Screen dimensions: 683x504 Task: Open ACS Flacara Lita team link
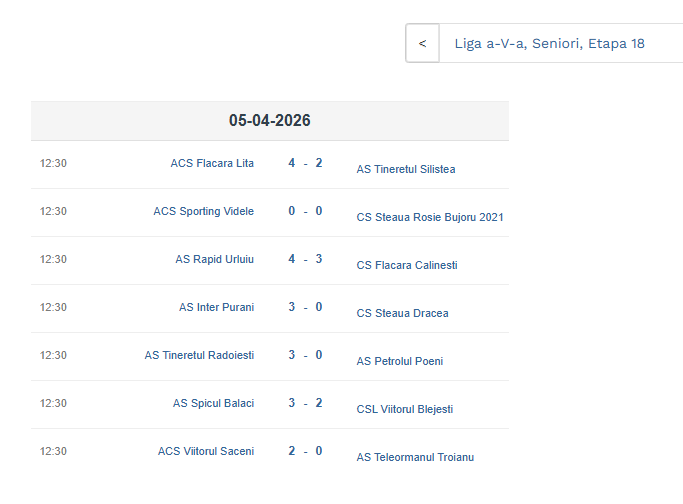[x=212, y=163]
